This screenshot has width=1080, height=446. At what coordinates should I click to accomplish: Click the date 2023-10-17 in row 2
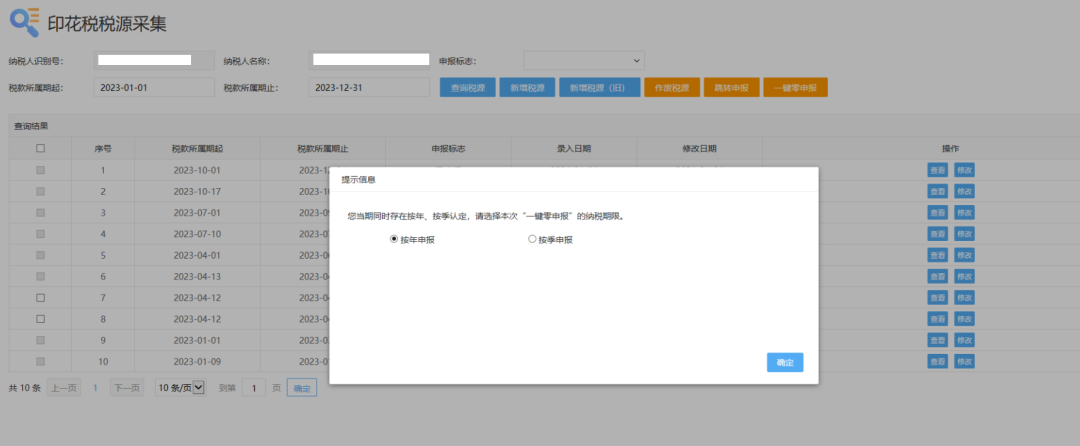point(197,191)
